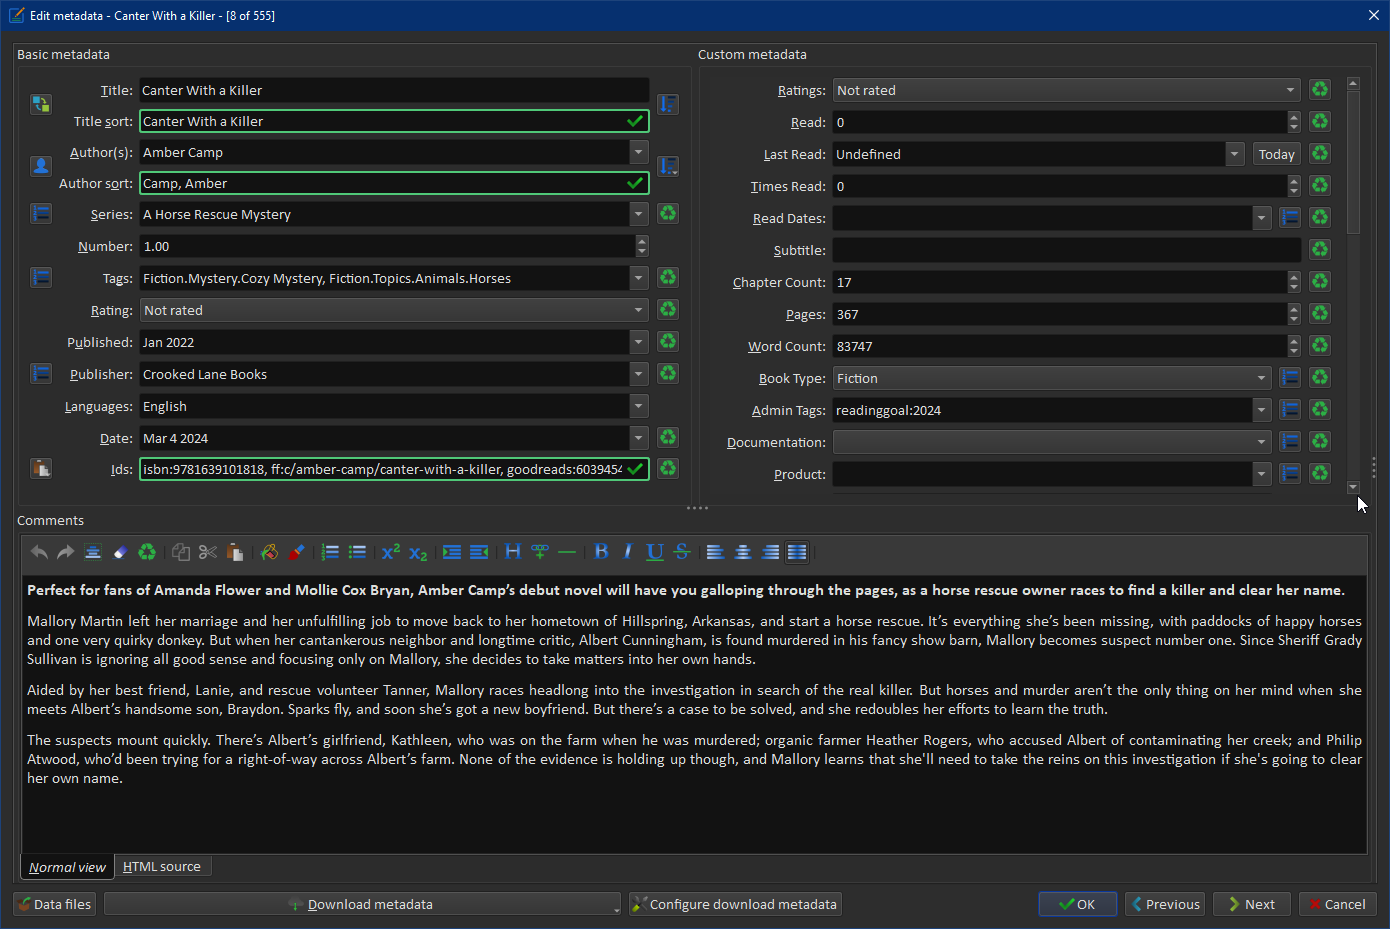The height and width of the screenshot is (929, 1390).
Task: Click the custom metadata vertical scrollbar
Action: point(1353,162)
